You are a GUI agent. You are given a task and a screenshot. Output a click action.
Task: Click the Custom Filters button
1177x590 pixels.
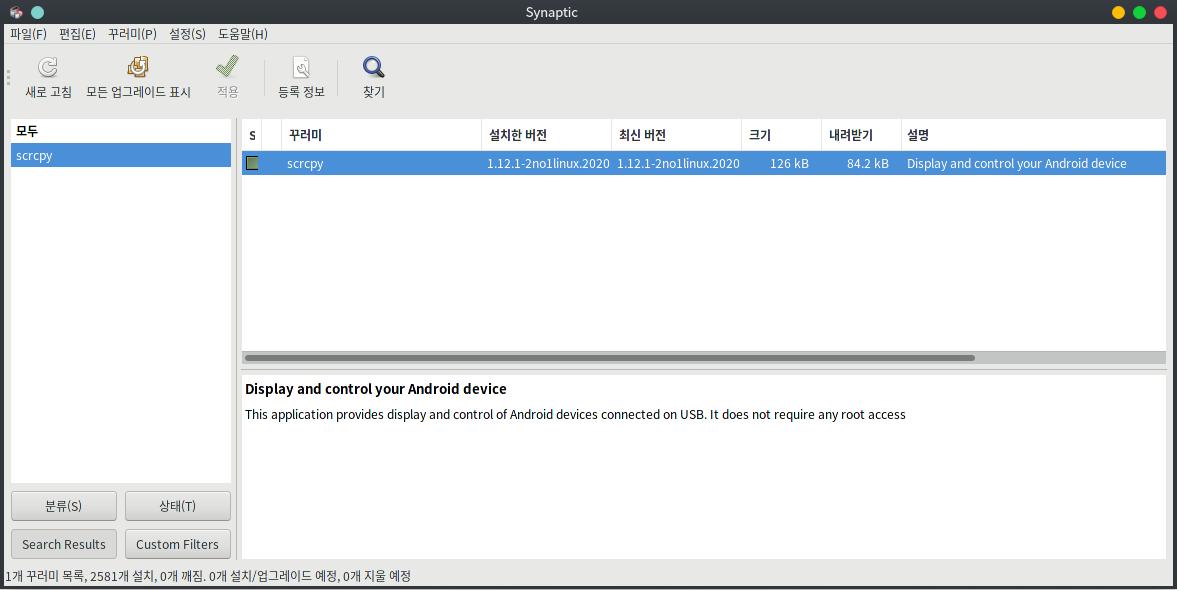tap(177, 544)
